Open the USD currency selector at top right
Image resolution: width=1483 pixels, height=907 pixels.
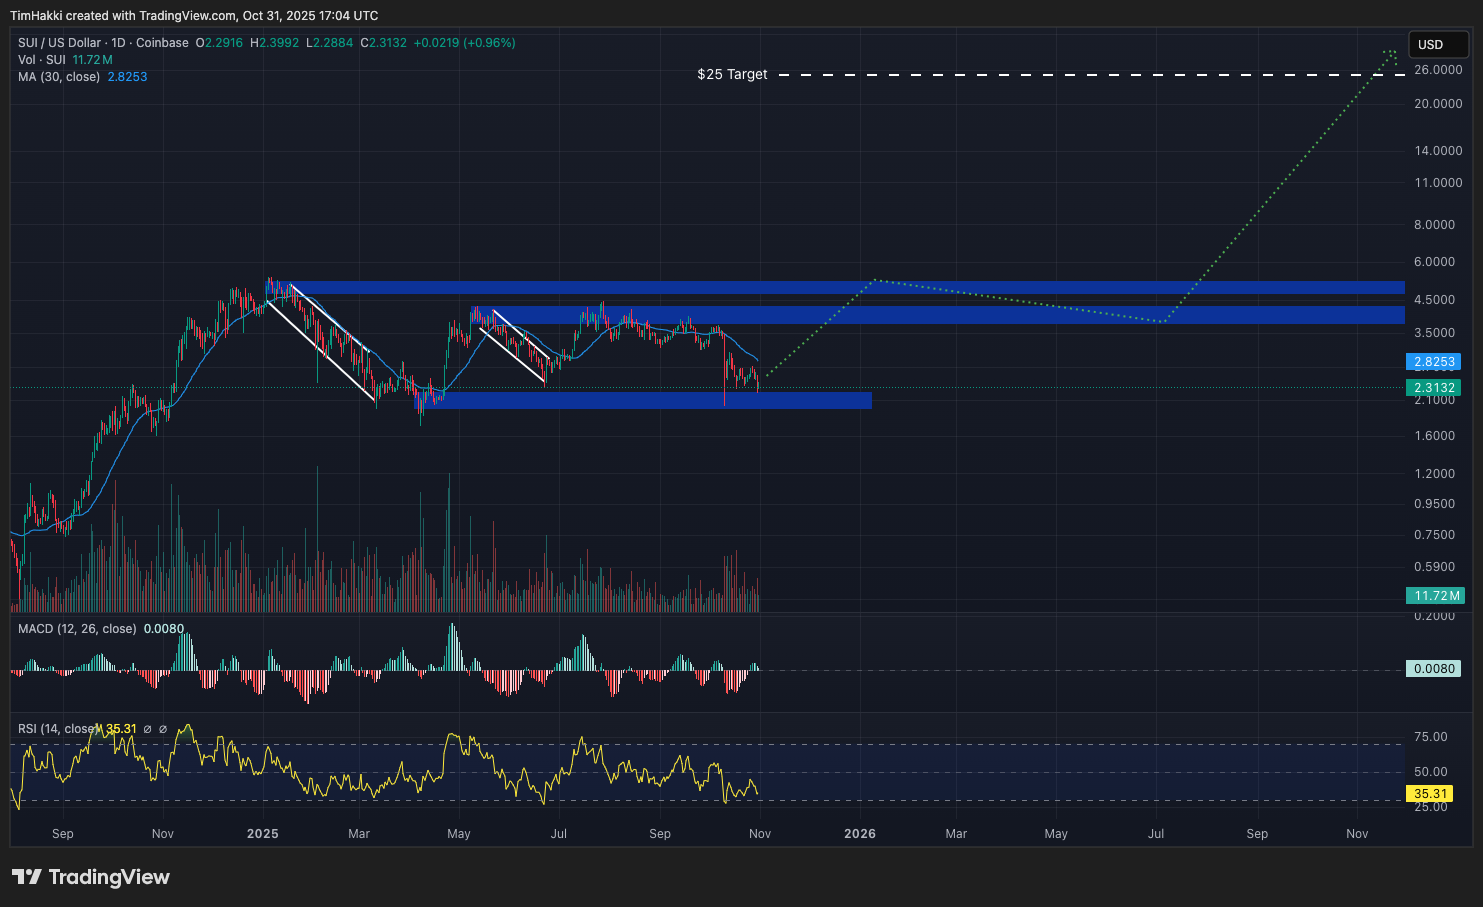1438,44
